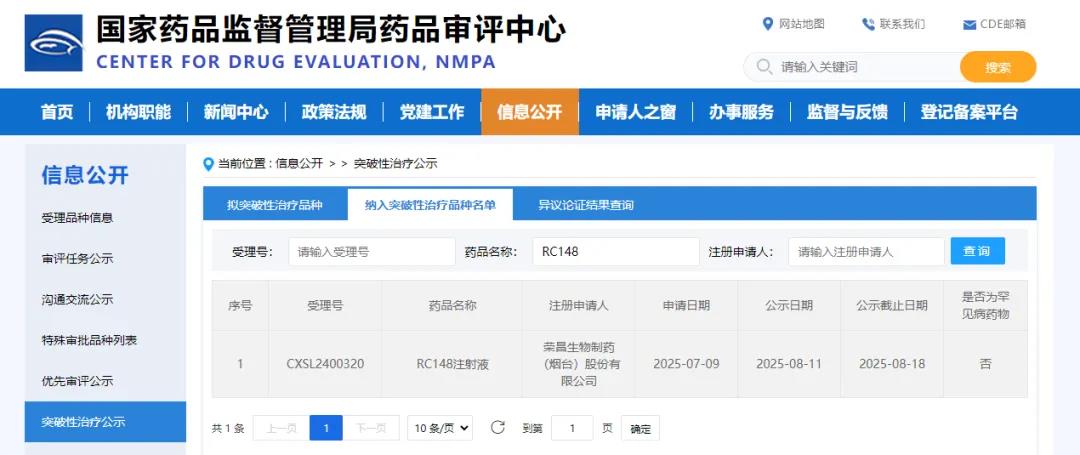Open 新闻中心 in the main navigation
The image size is (1080, 455).
click(x=236, y=112)
